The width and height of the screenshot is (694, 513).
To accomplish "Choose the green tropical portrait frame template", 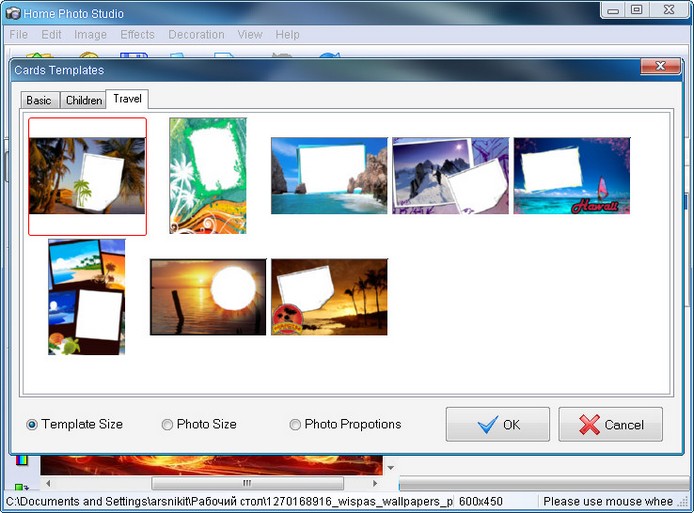I will point(207,175).
